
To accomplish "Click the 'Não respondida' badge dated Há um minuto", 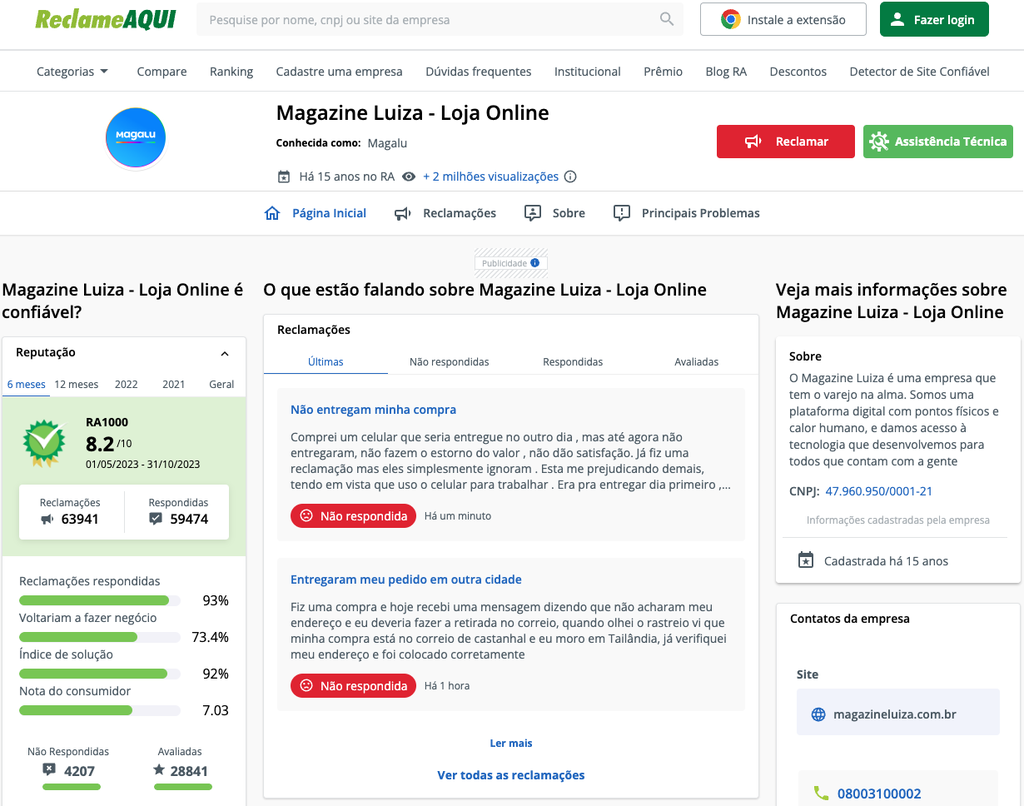I will [x=353, y=516].
